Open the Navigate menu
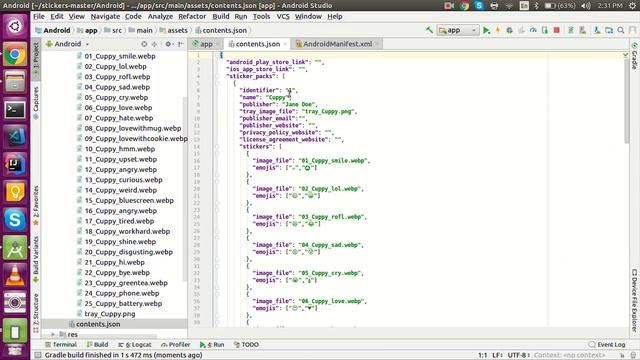This screenshot has width=640, height=360. tap(105, 16)
